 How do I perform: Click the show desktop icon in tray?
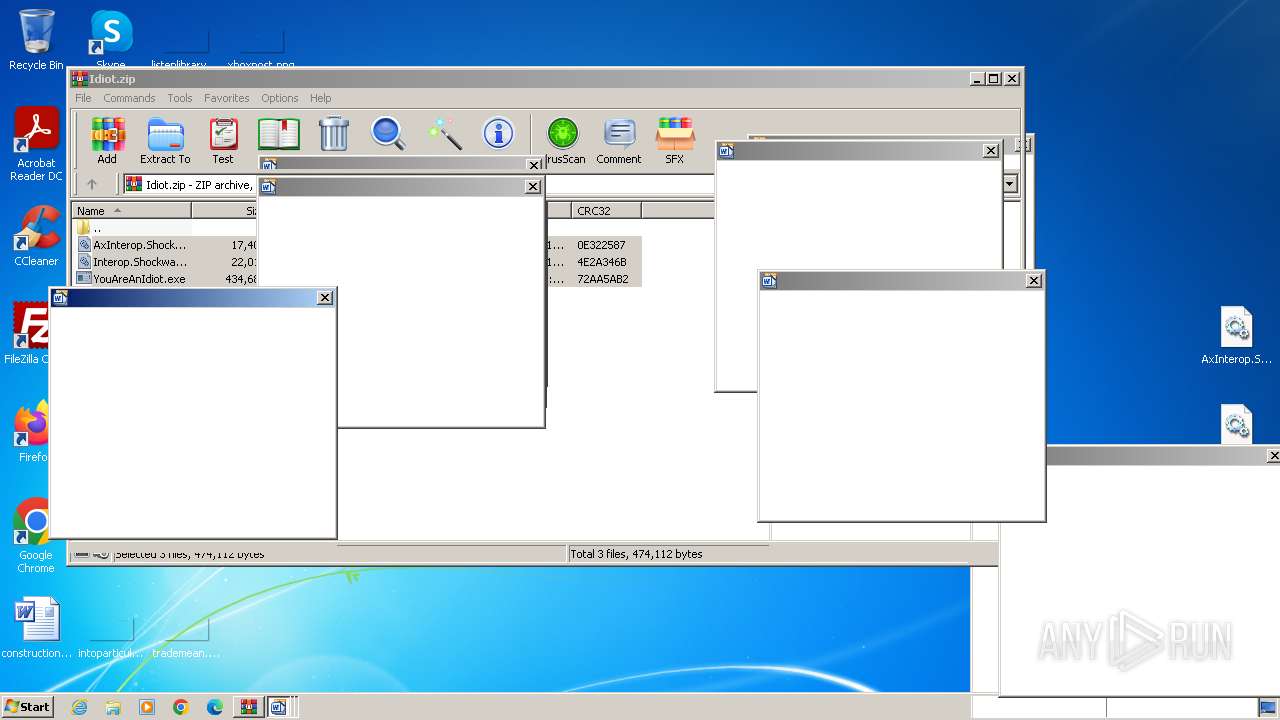pyautogui.click(x=1268, y=707)
